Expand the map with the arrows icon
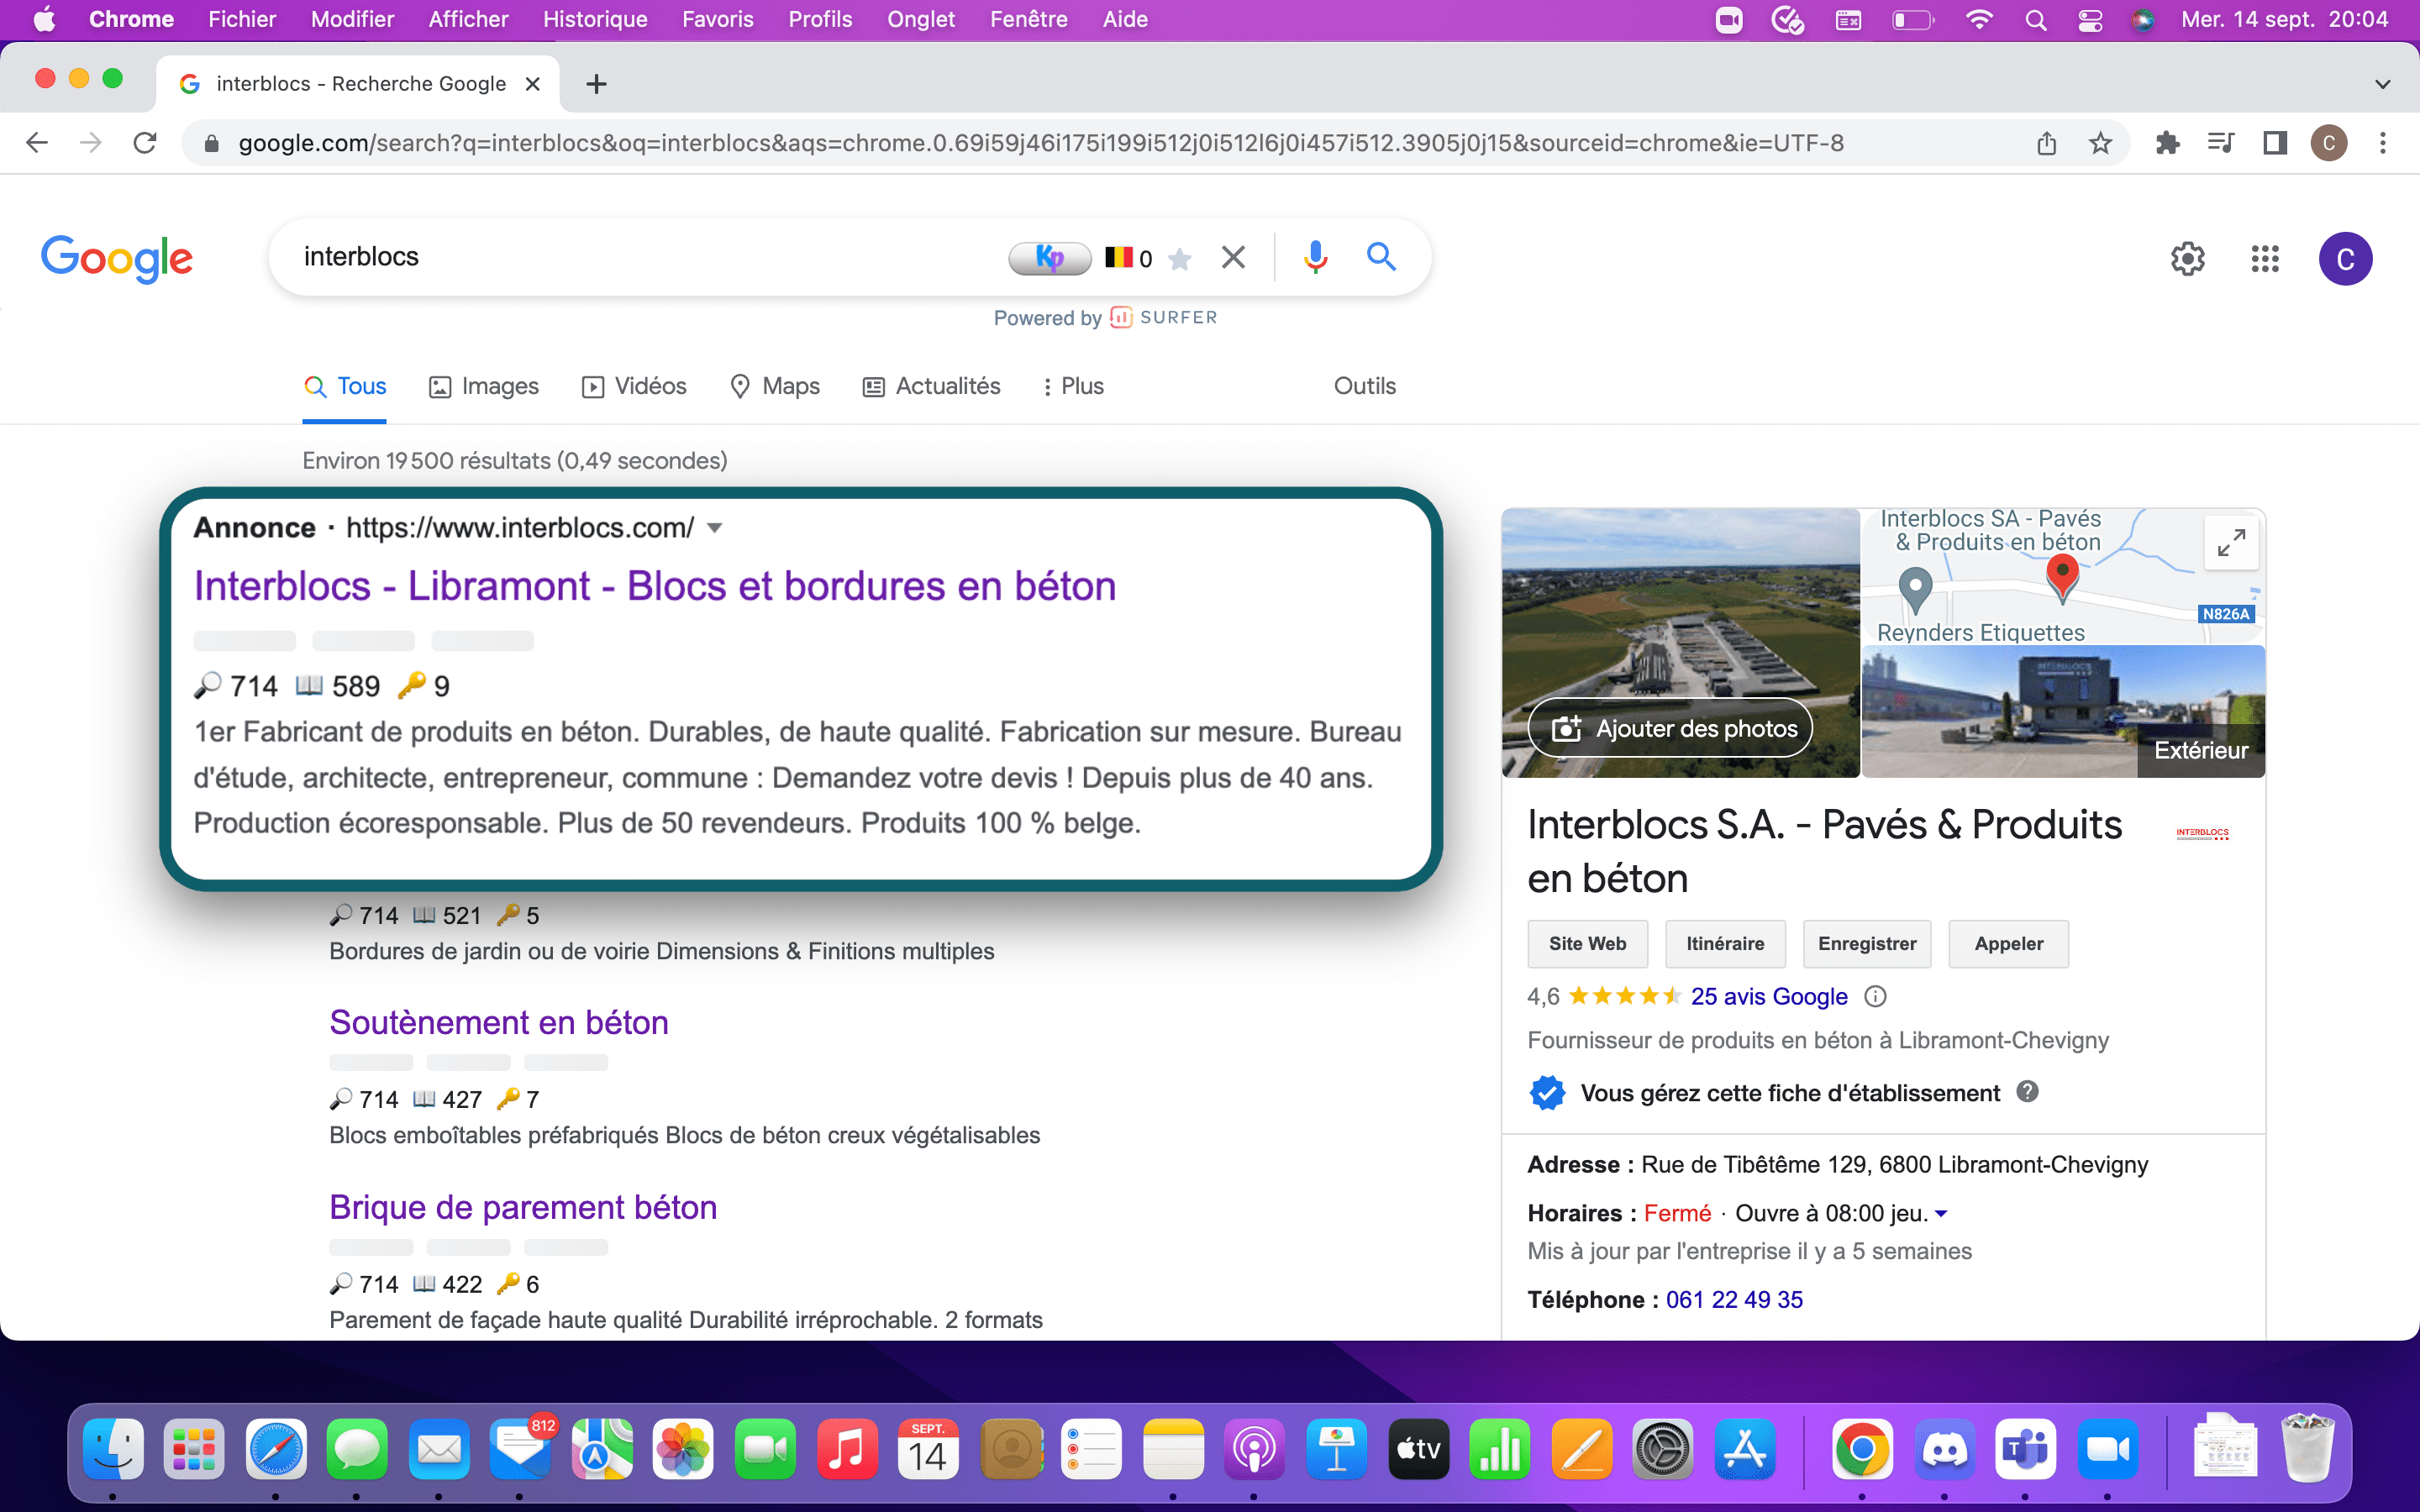 2231,543
